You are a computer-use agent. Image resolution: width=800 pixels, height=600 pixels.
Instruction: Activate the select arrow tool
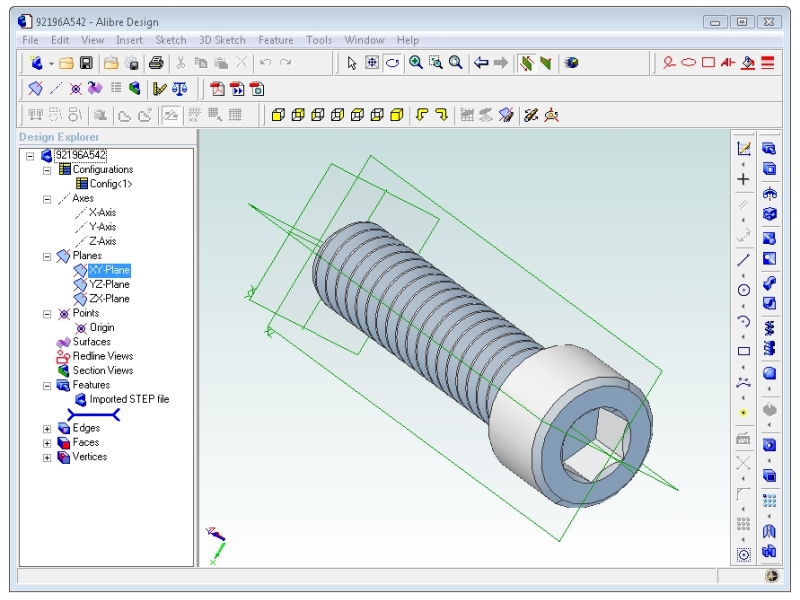352,63
